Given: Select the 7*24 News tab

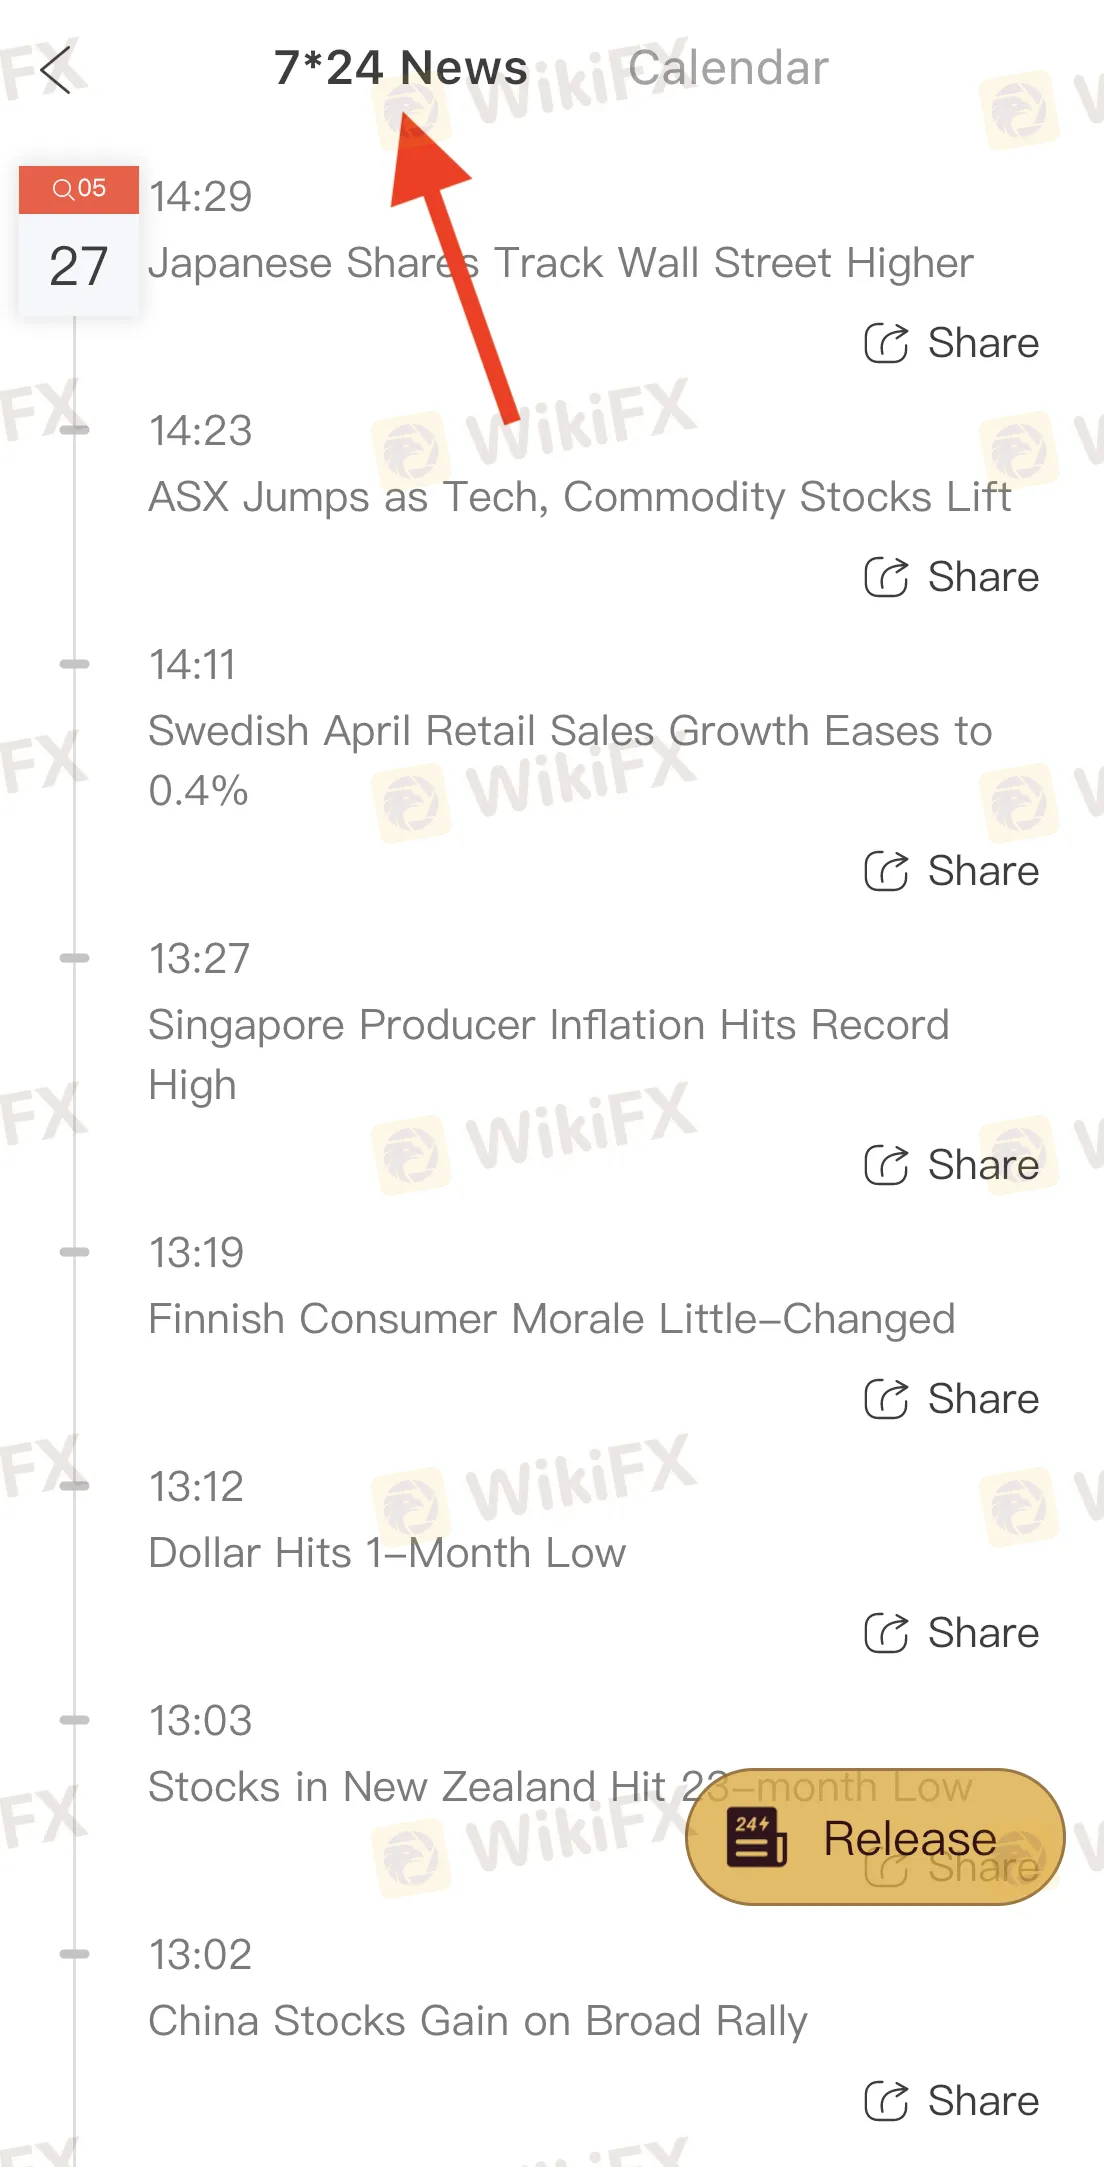Looking at the screenshot, I should (400, 68).
